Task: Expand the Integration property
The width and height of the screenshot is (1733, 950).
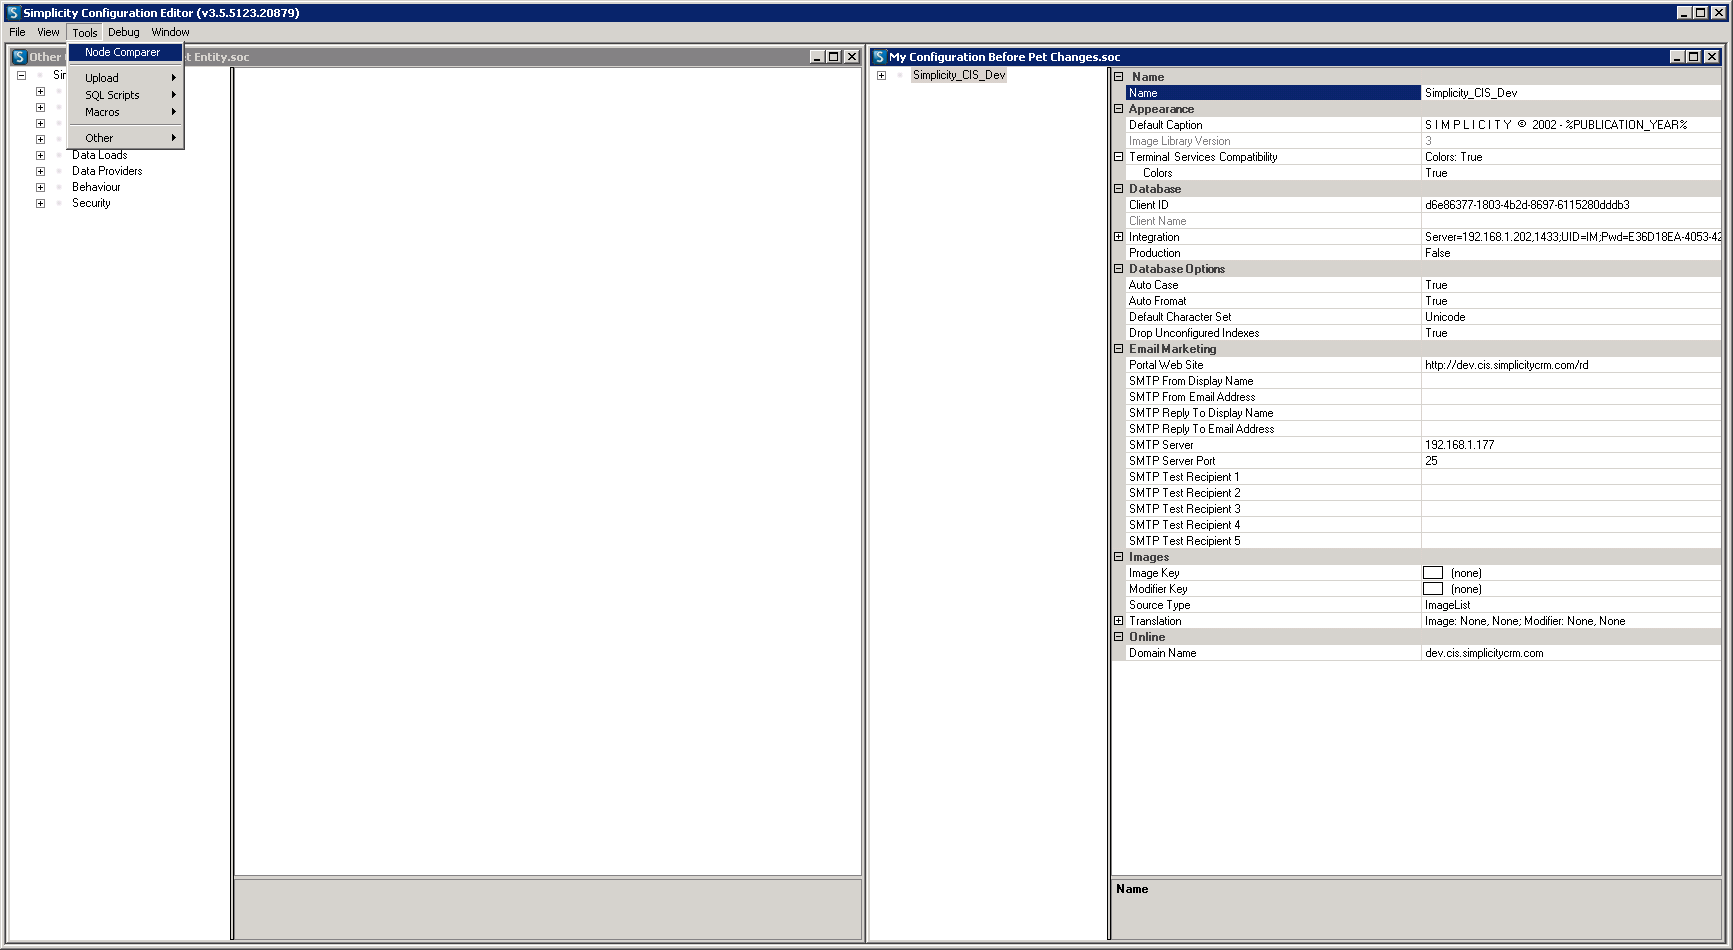Action: click(x=1118, y=237)
